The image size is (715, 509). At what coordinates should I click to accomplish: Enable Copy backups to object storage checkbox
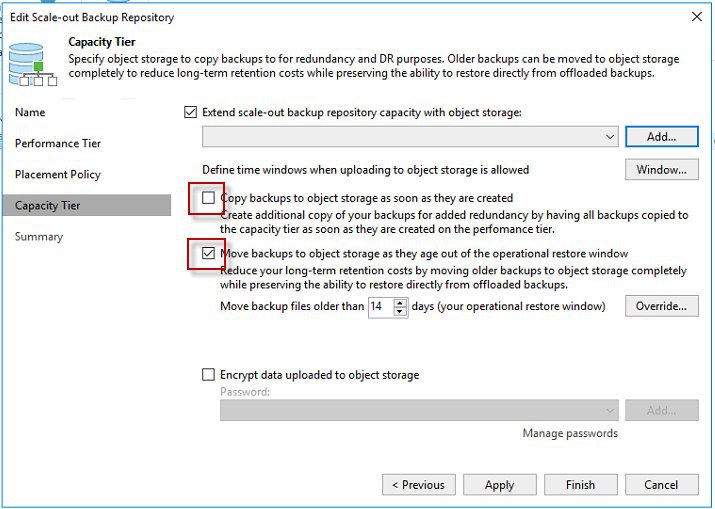click(208, 197)
